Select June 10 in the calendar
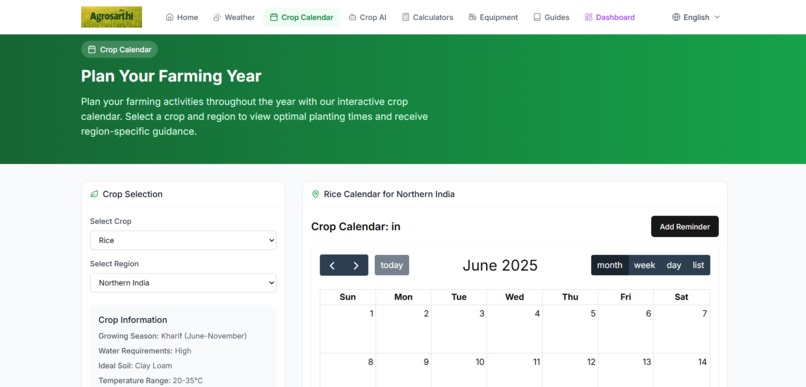This screenshot has width=806, height=387. tap(459, 370)
